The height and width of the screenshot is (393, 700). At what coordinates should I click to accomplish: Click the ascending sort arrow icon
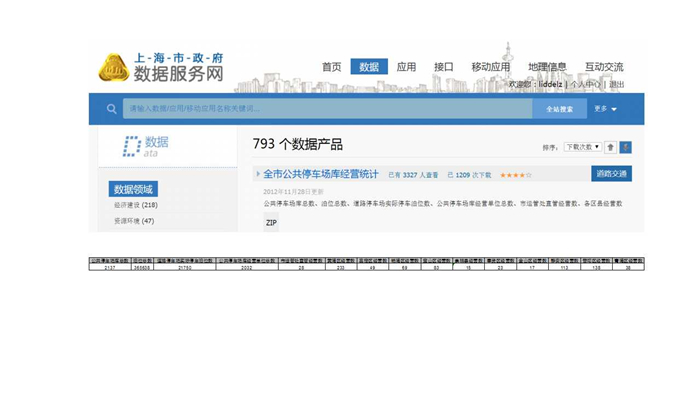610,147
